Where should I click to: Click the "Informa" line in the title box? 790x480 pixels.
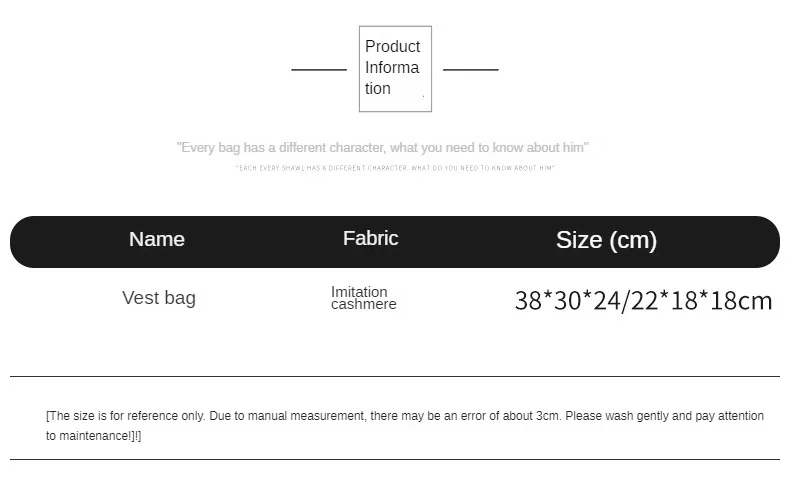[392, 68]
